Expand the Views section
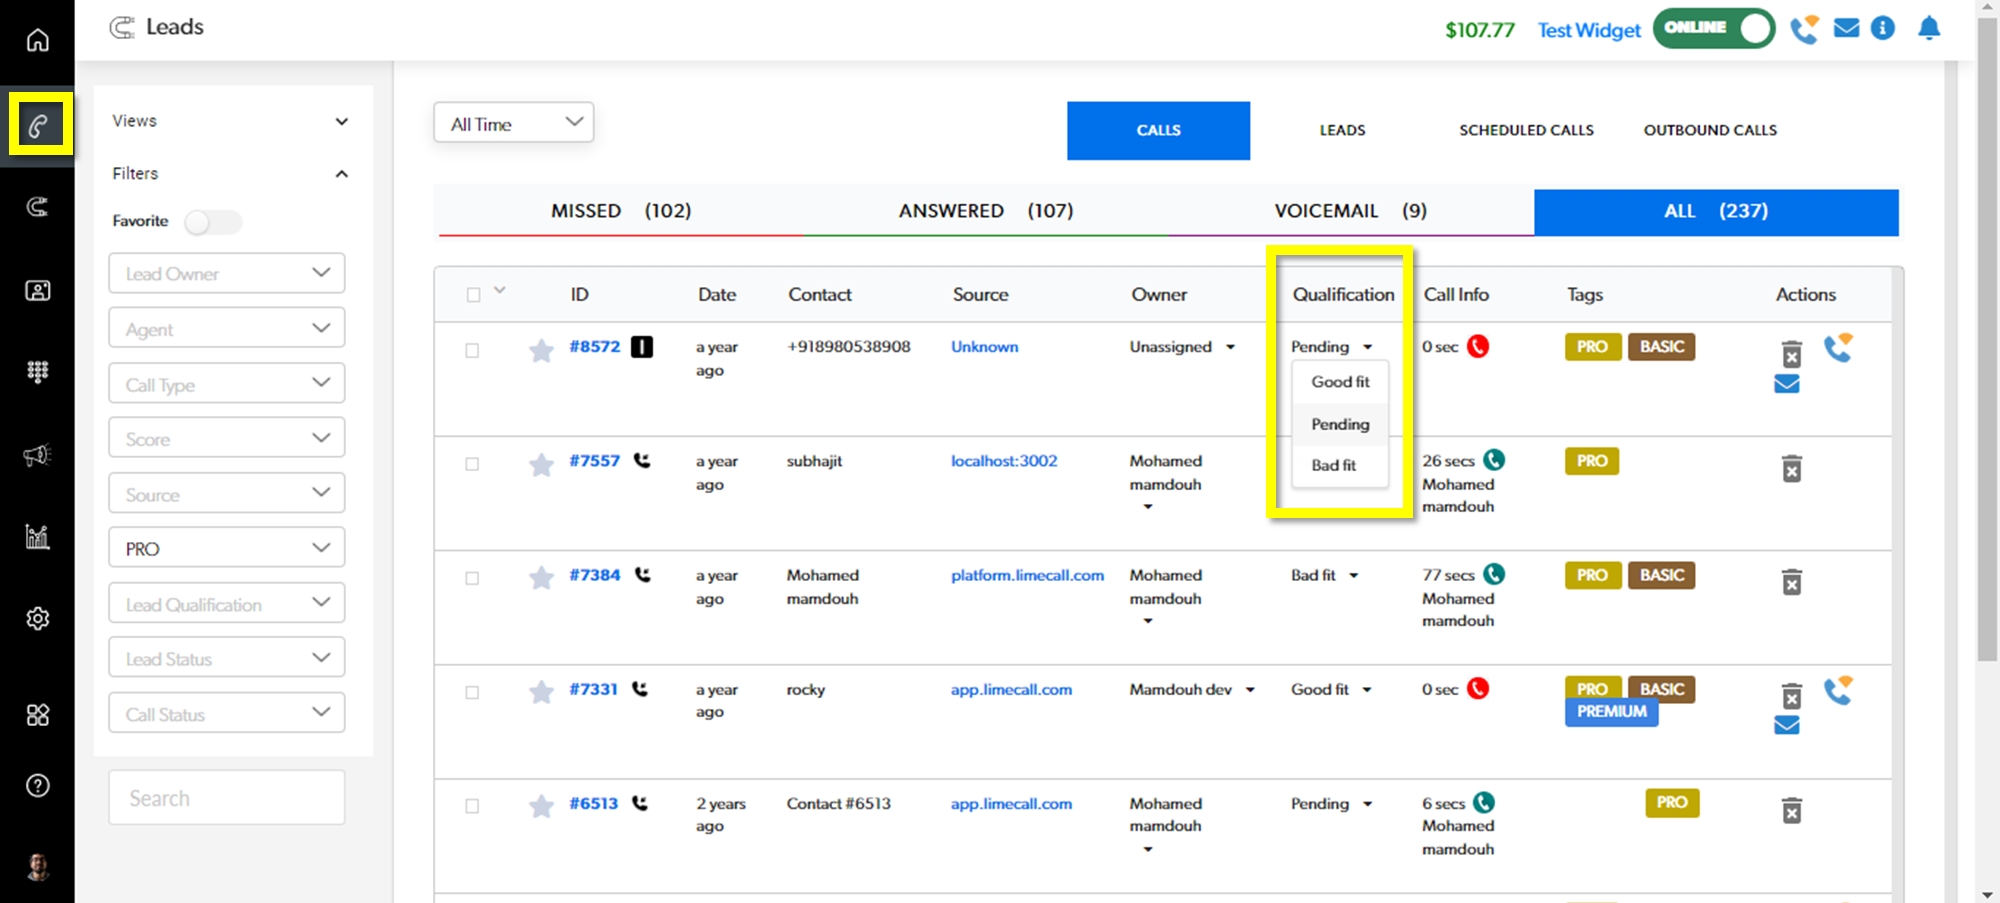This screenshot has height=903, width=2000. coord(230,121)
